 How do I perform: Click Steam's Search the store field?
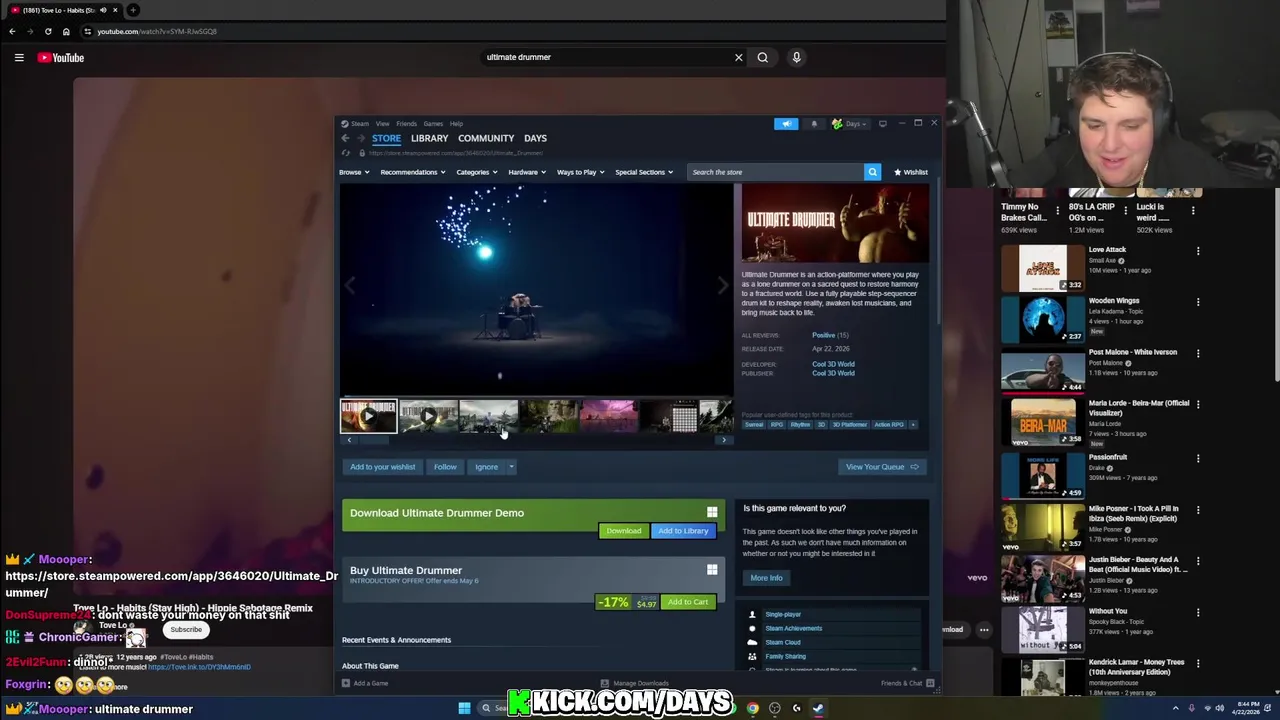(x=776, y=172)
